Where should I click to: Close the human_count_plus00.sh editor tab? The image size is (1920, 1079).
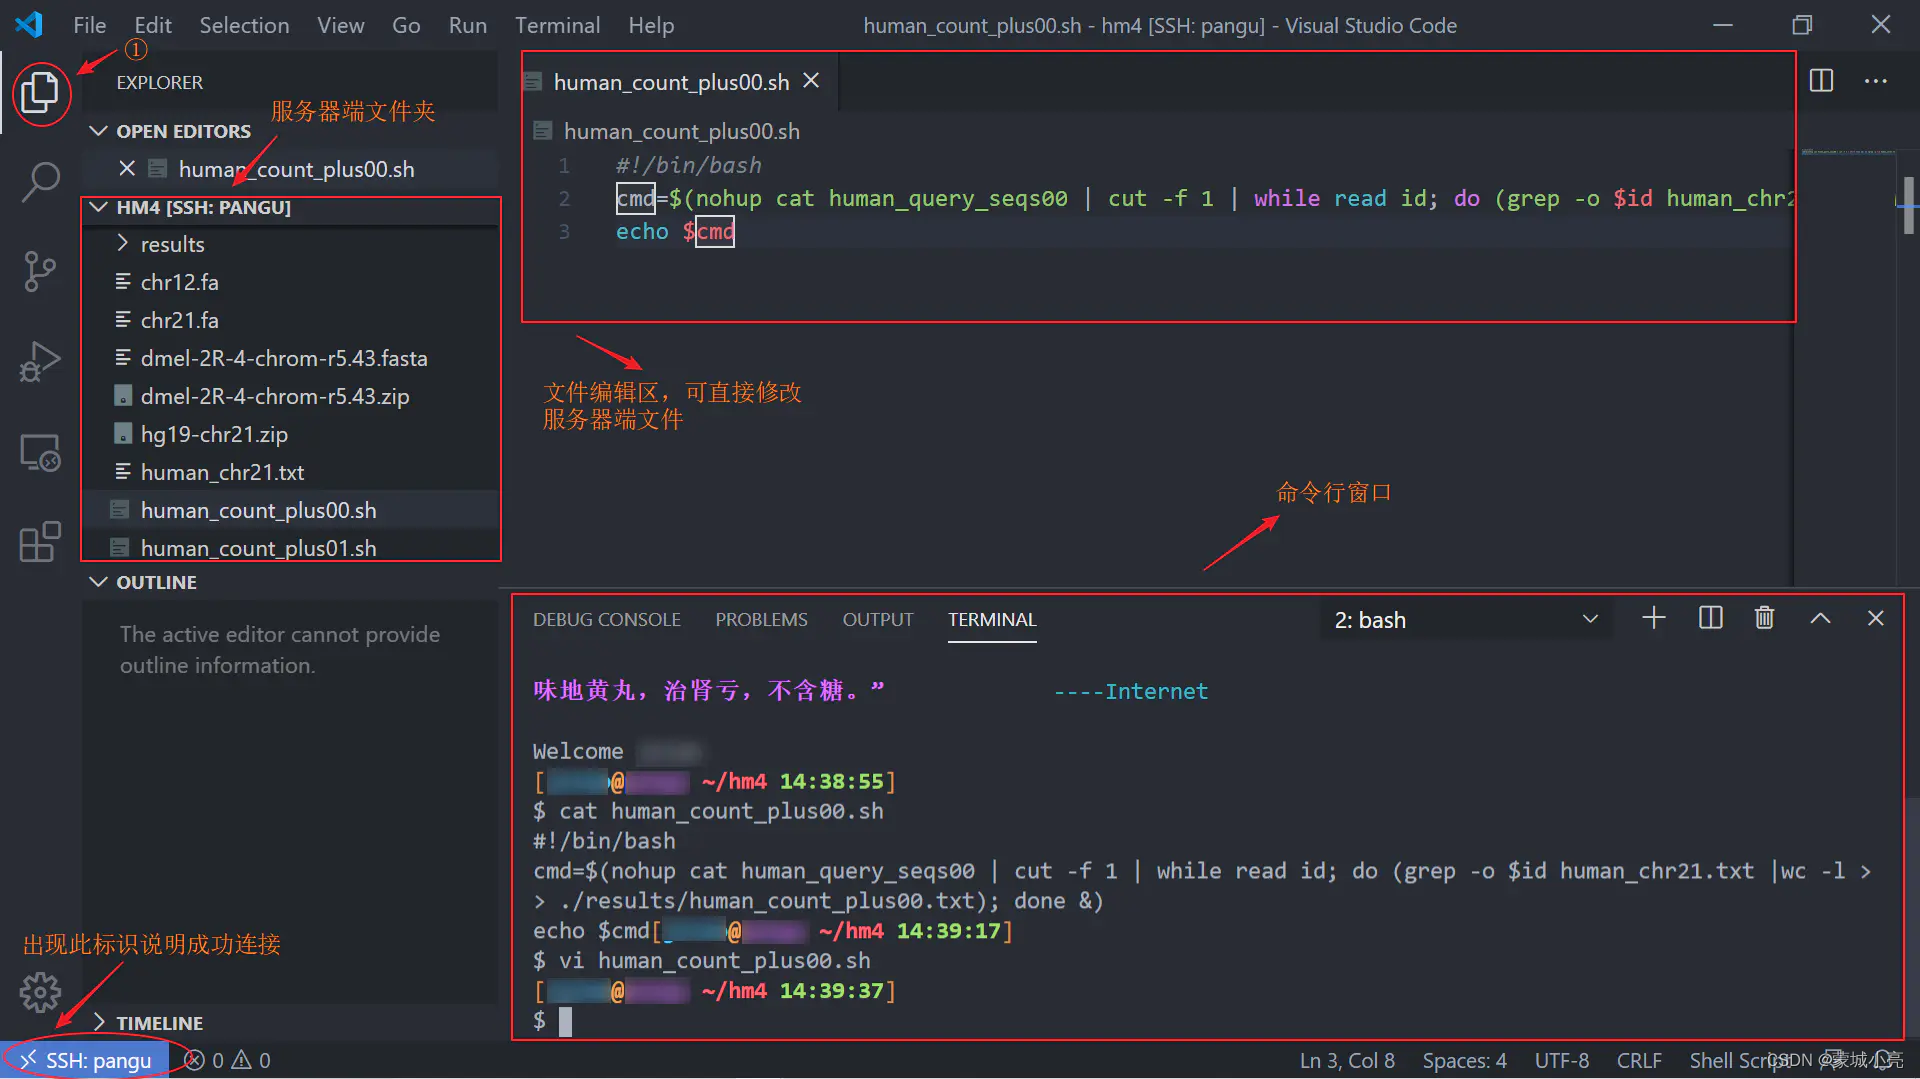pos(811,81)
